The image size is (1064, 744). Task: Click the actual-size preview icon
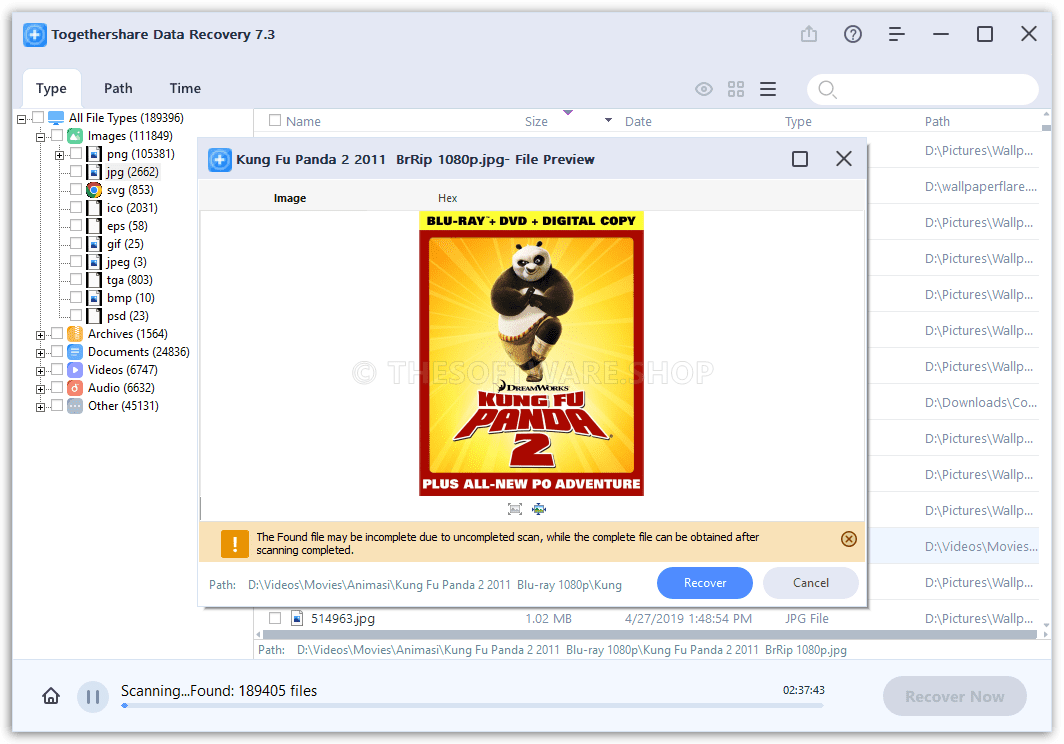click(539, 509)
